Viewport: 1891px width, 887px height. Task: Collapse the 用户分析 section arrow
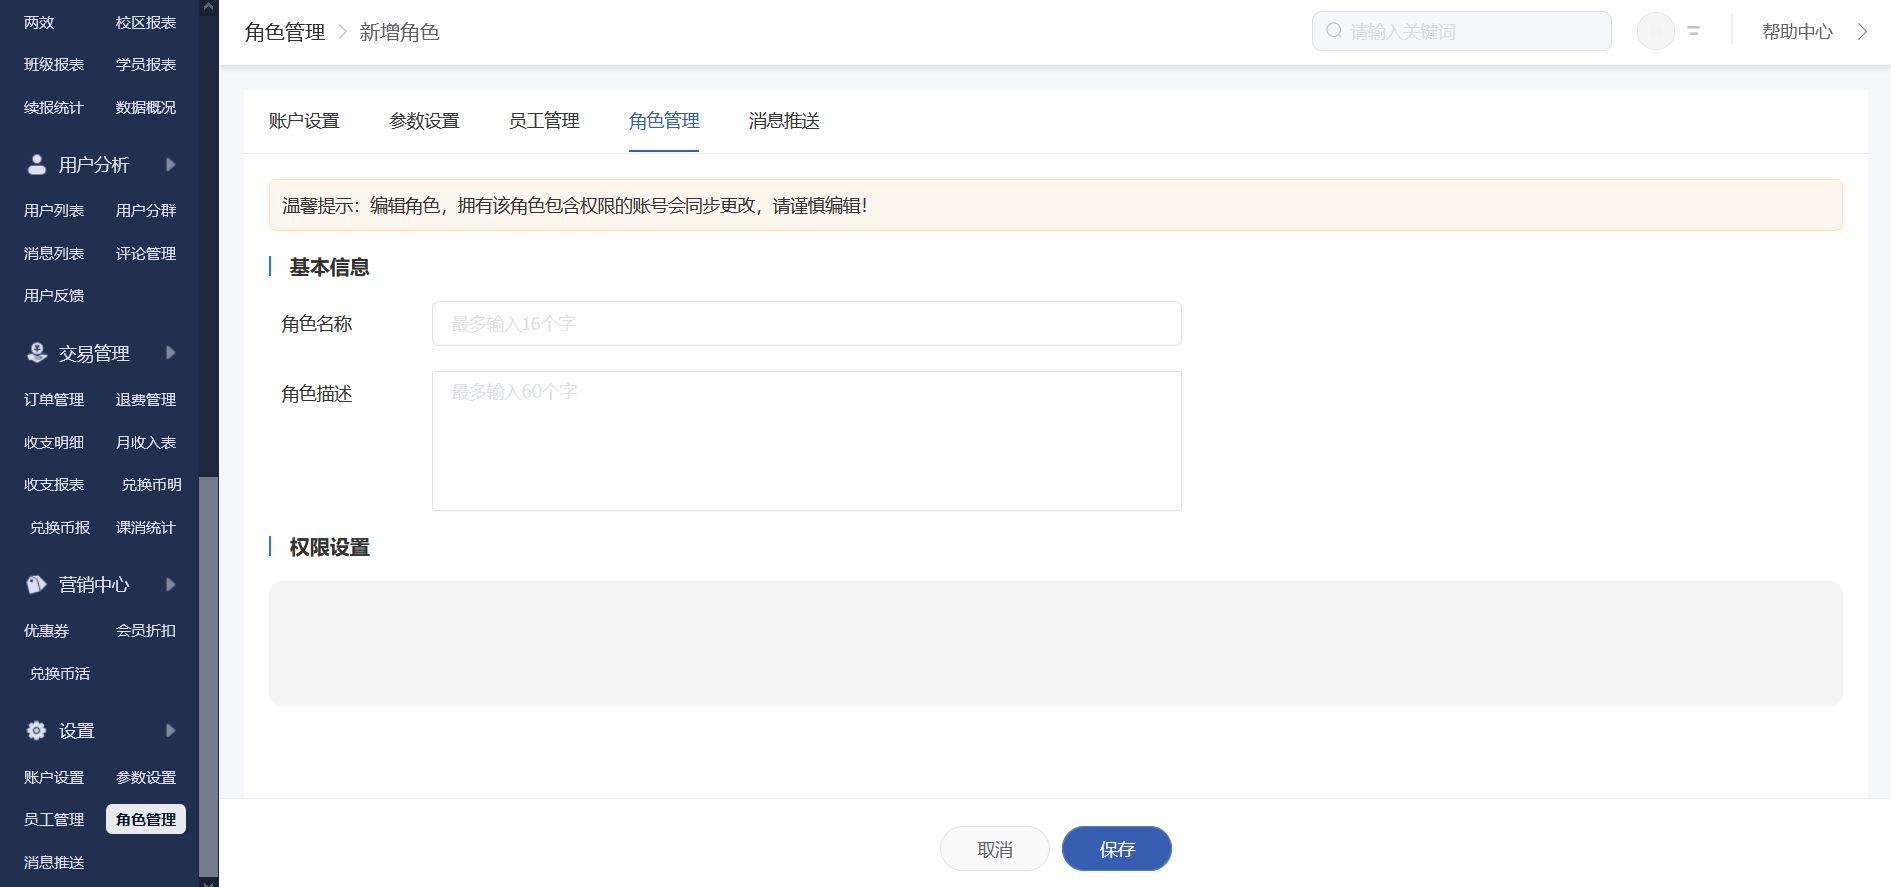tap(171, 165)
